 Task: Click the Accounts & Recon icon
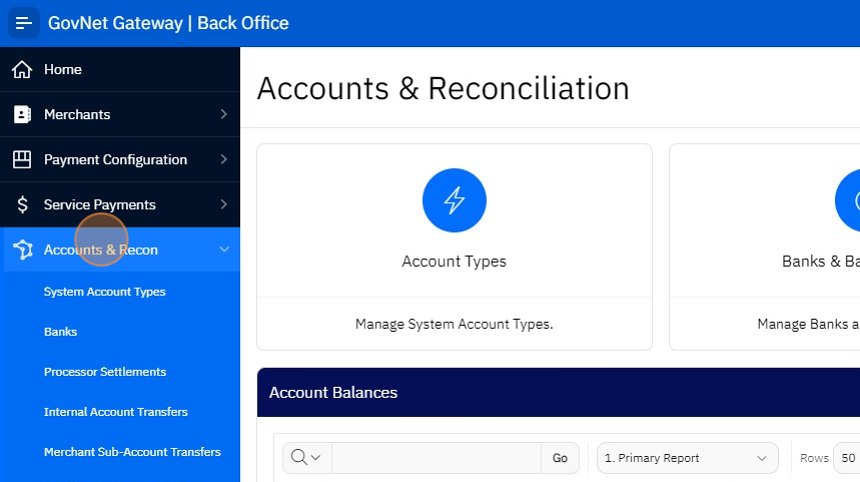[22, 250]
